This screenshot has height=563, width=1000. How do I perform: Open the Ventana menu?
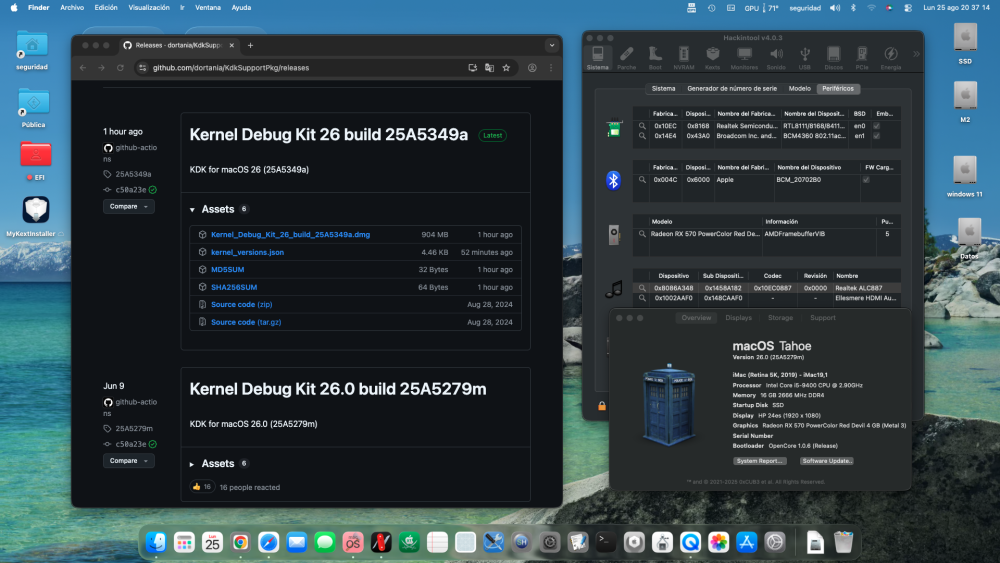click(208, 8)
